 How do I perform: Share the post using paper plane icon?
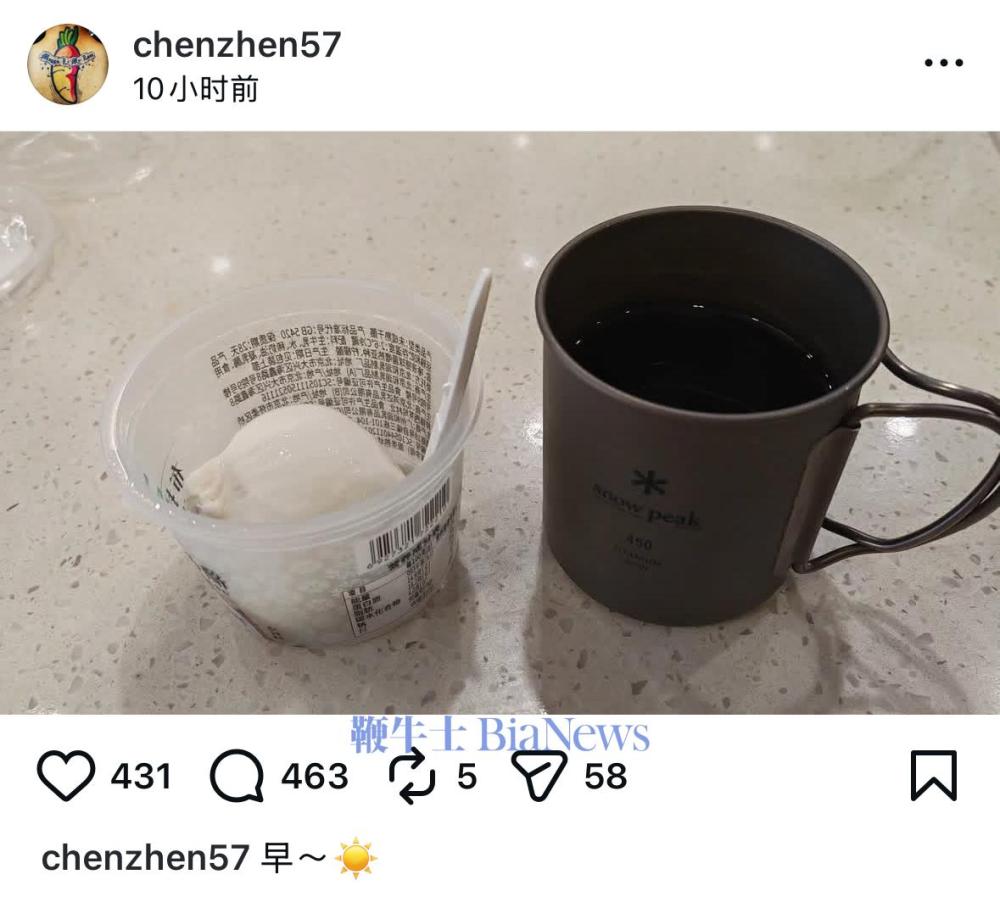coord(540,776)
